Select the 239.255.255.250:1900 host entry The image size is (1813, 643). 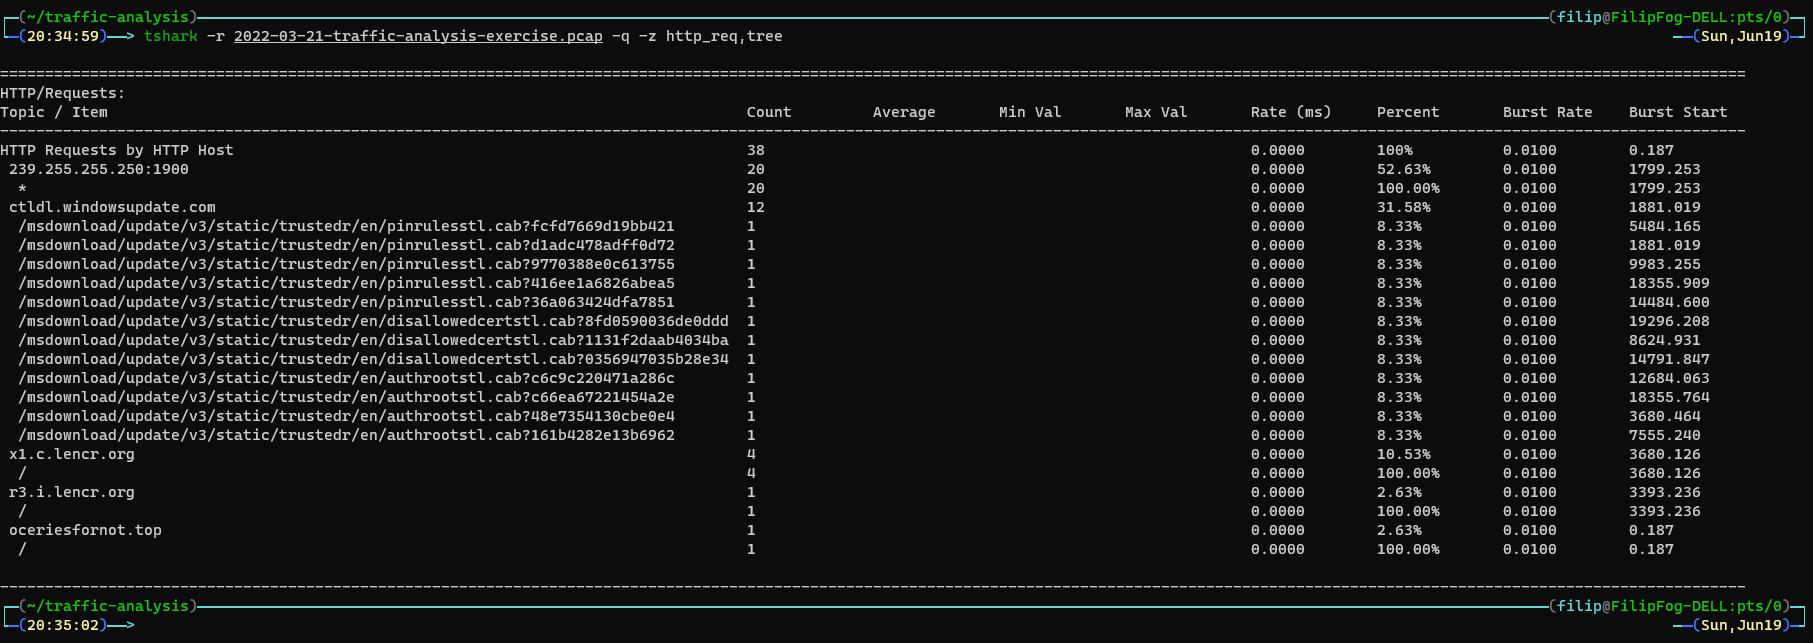tap(98, 169)
